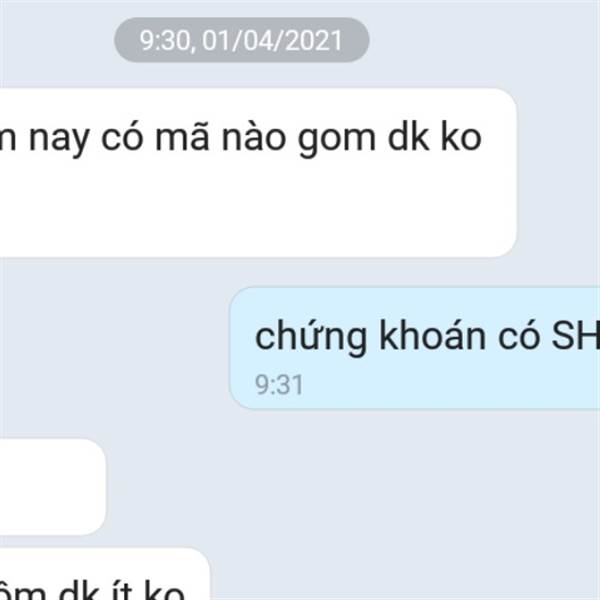This screenshot has height=600, width=600.
Task: Tap the 9:31 timestamp in blue bubble
Action: click(x=279, y=385)
